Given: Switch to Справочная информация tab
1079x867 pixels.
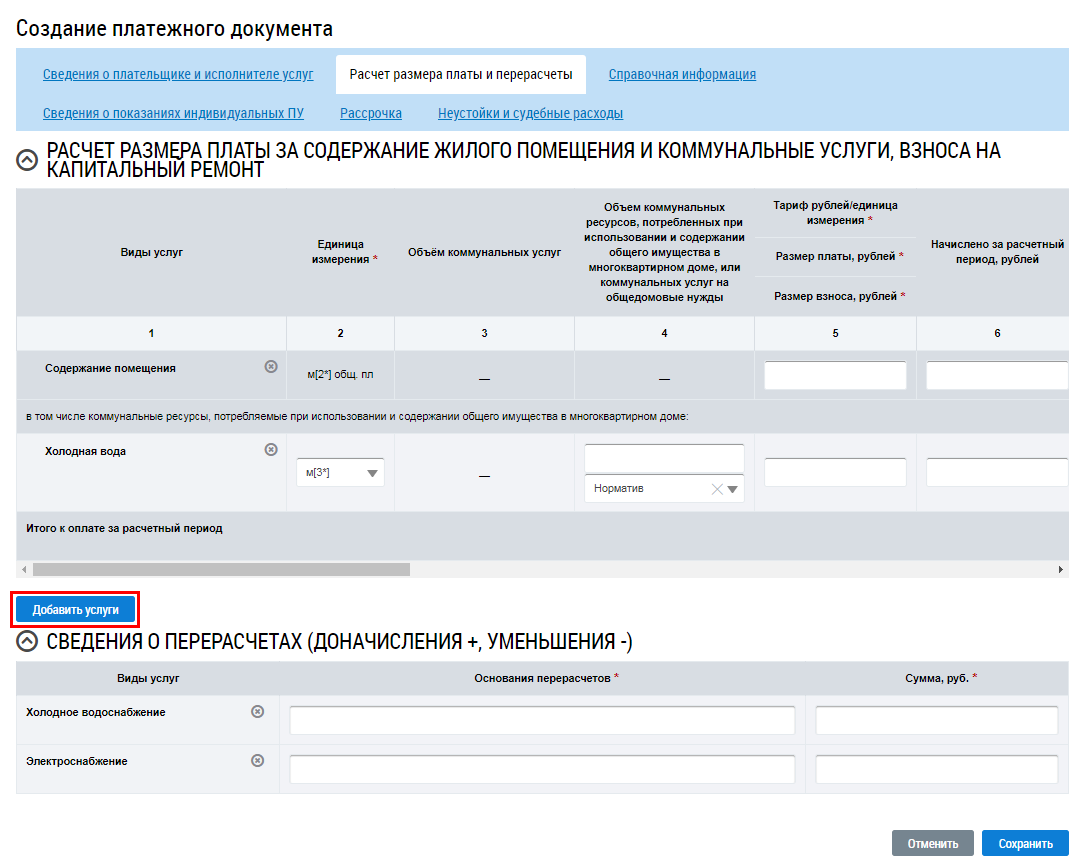Looking at the screenshot, I should 682,74.
